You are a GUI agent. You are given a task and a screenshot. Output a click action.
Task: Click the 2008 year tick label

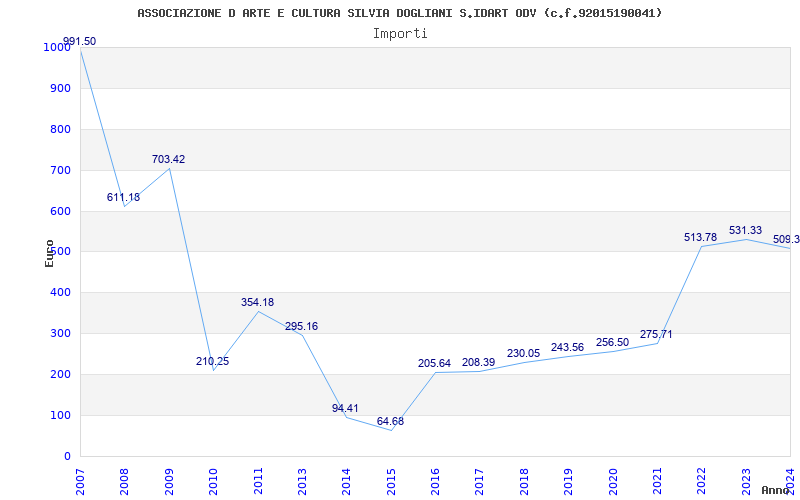click(x=125, y=481)
